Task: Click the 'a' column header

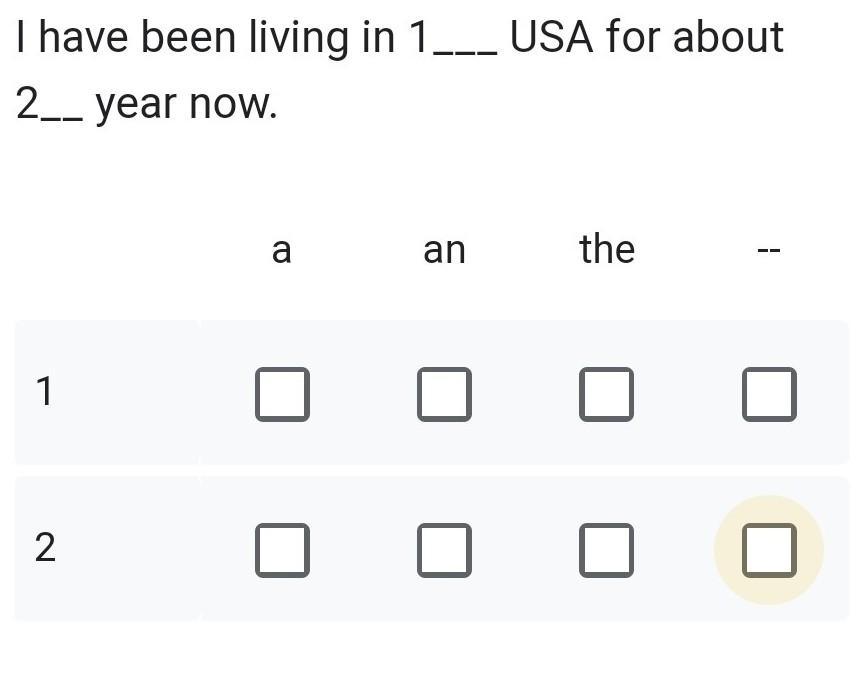Action: pos(282,249)
